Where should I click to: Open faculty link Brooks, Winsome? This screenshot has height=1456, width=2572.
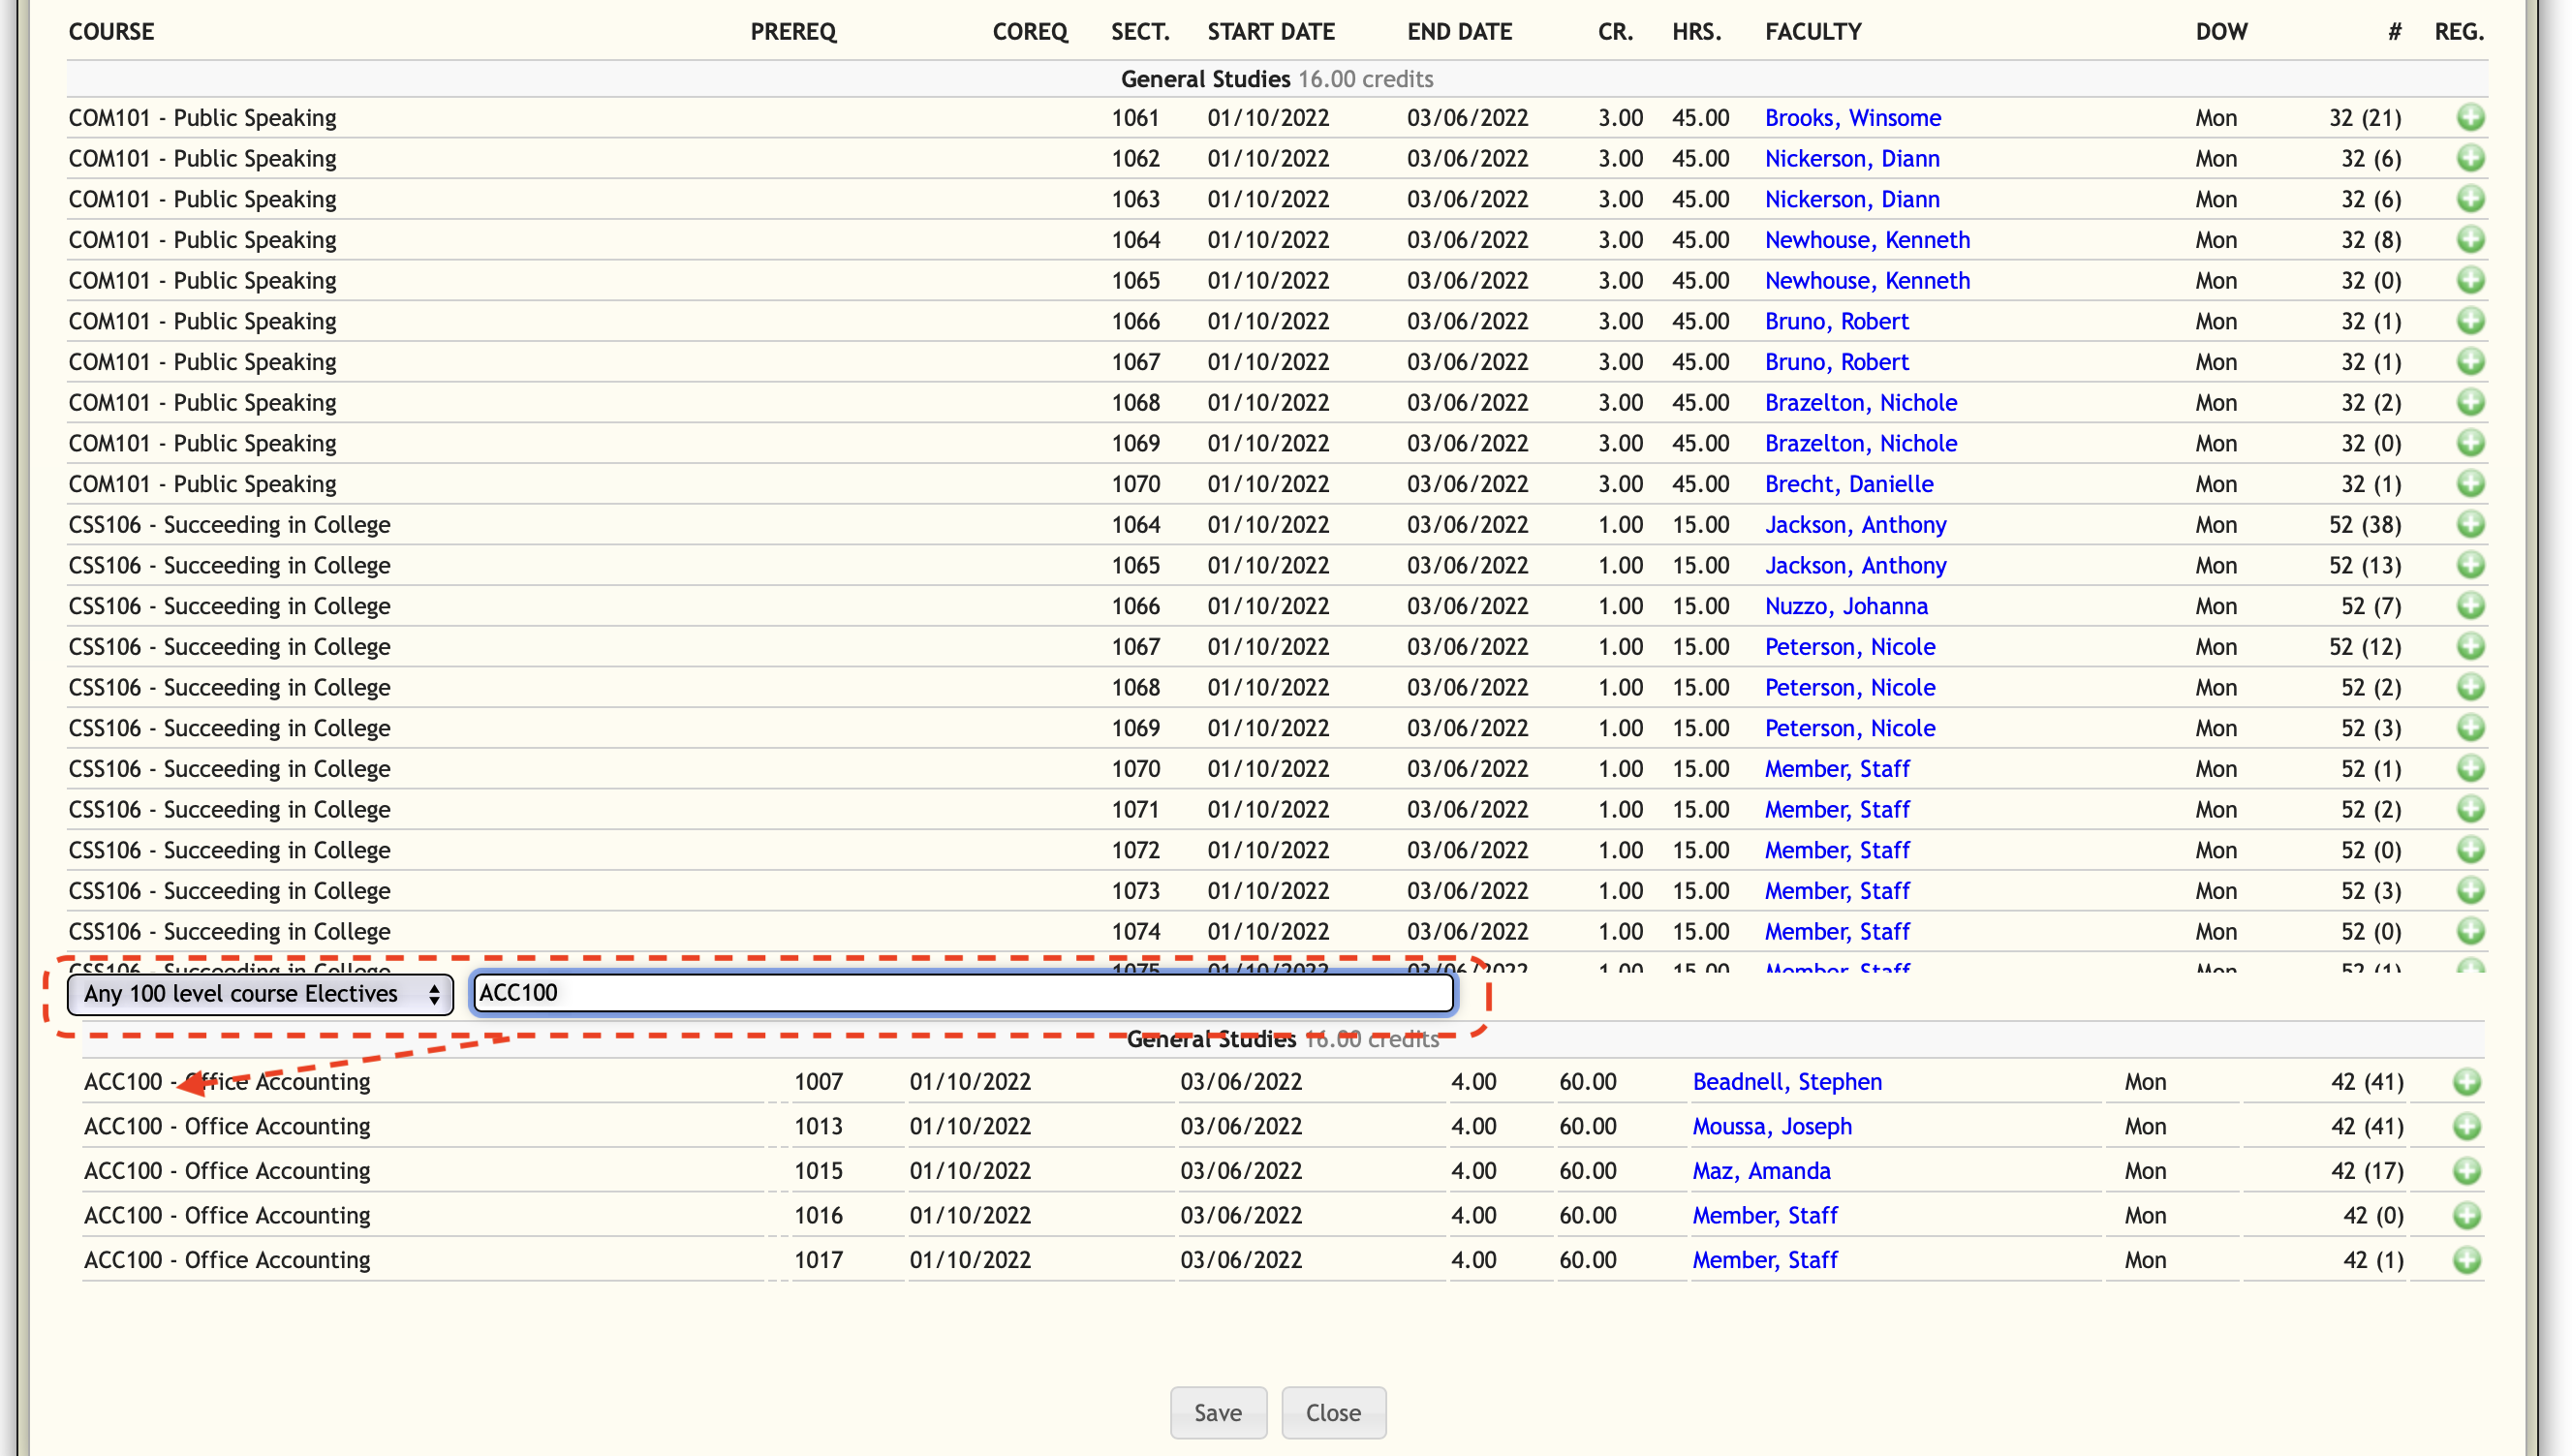pos(1852,118)
